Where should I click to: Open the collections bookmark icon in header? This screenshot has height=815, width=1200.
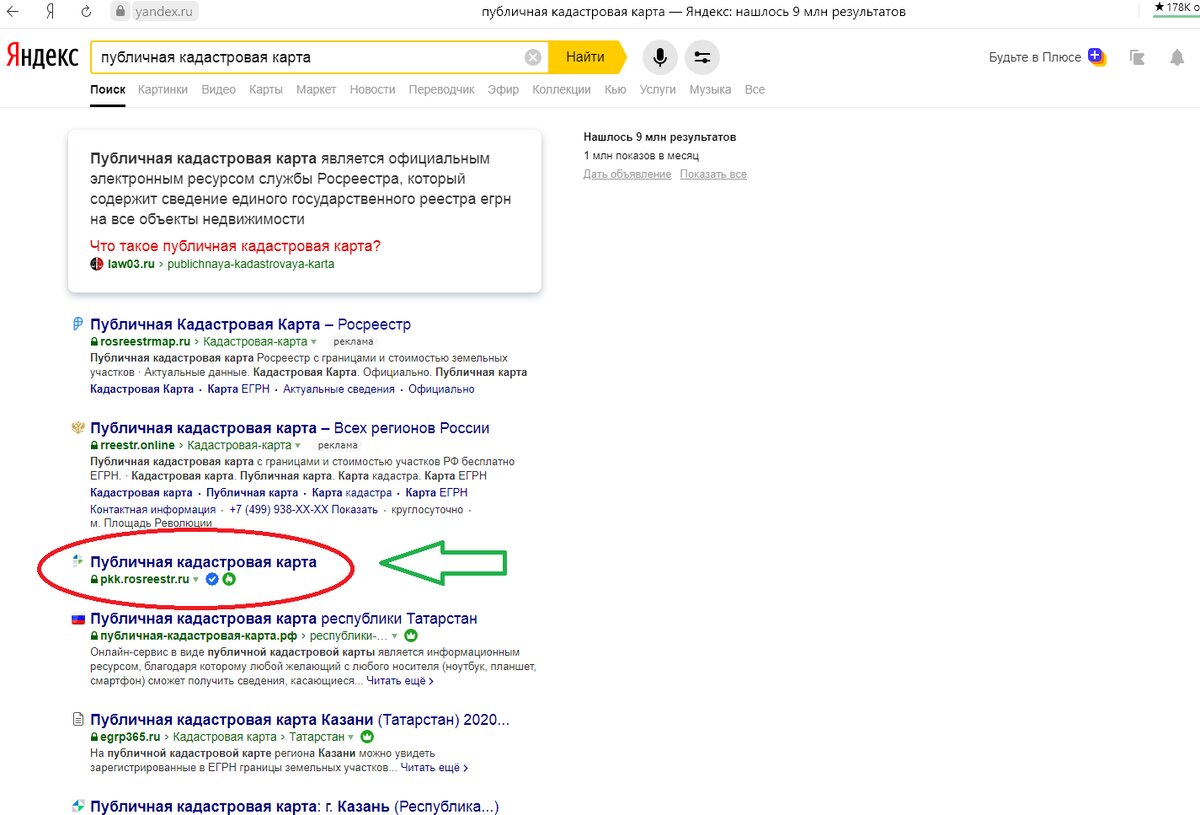(x=1137, y=57)
